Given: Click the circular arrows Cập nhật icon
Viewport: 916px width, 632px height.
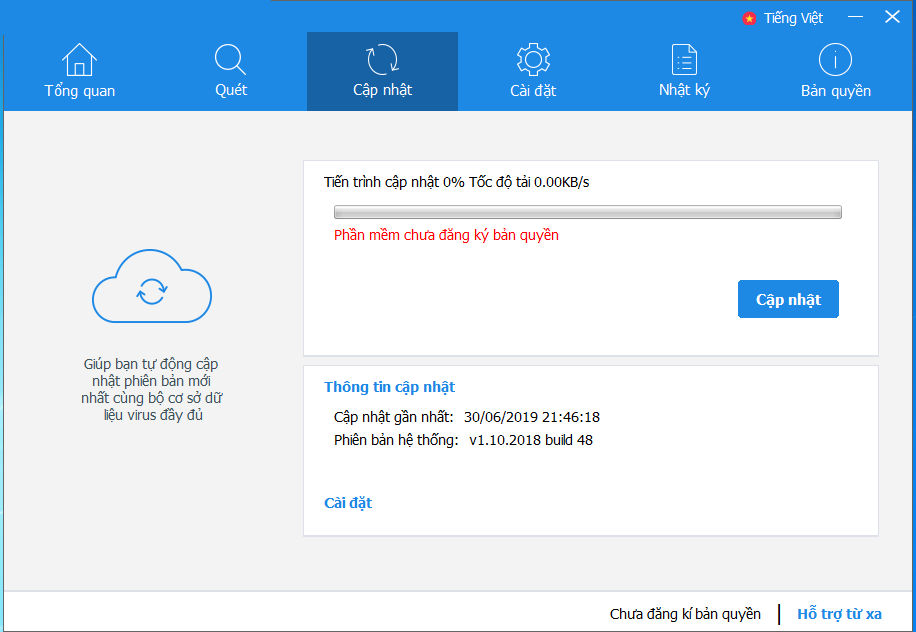Looking at the screenshot, I should (x=382, y=60).
